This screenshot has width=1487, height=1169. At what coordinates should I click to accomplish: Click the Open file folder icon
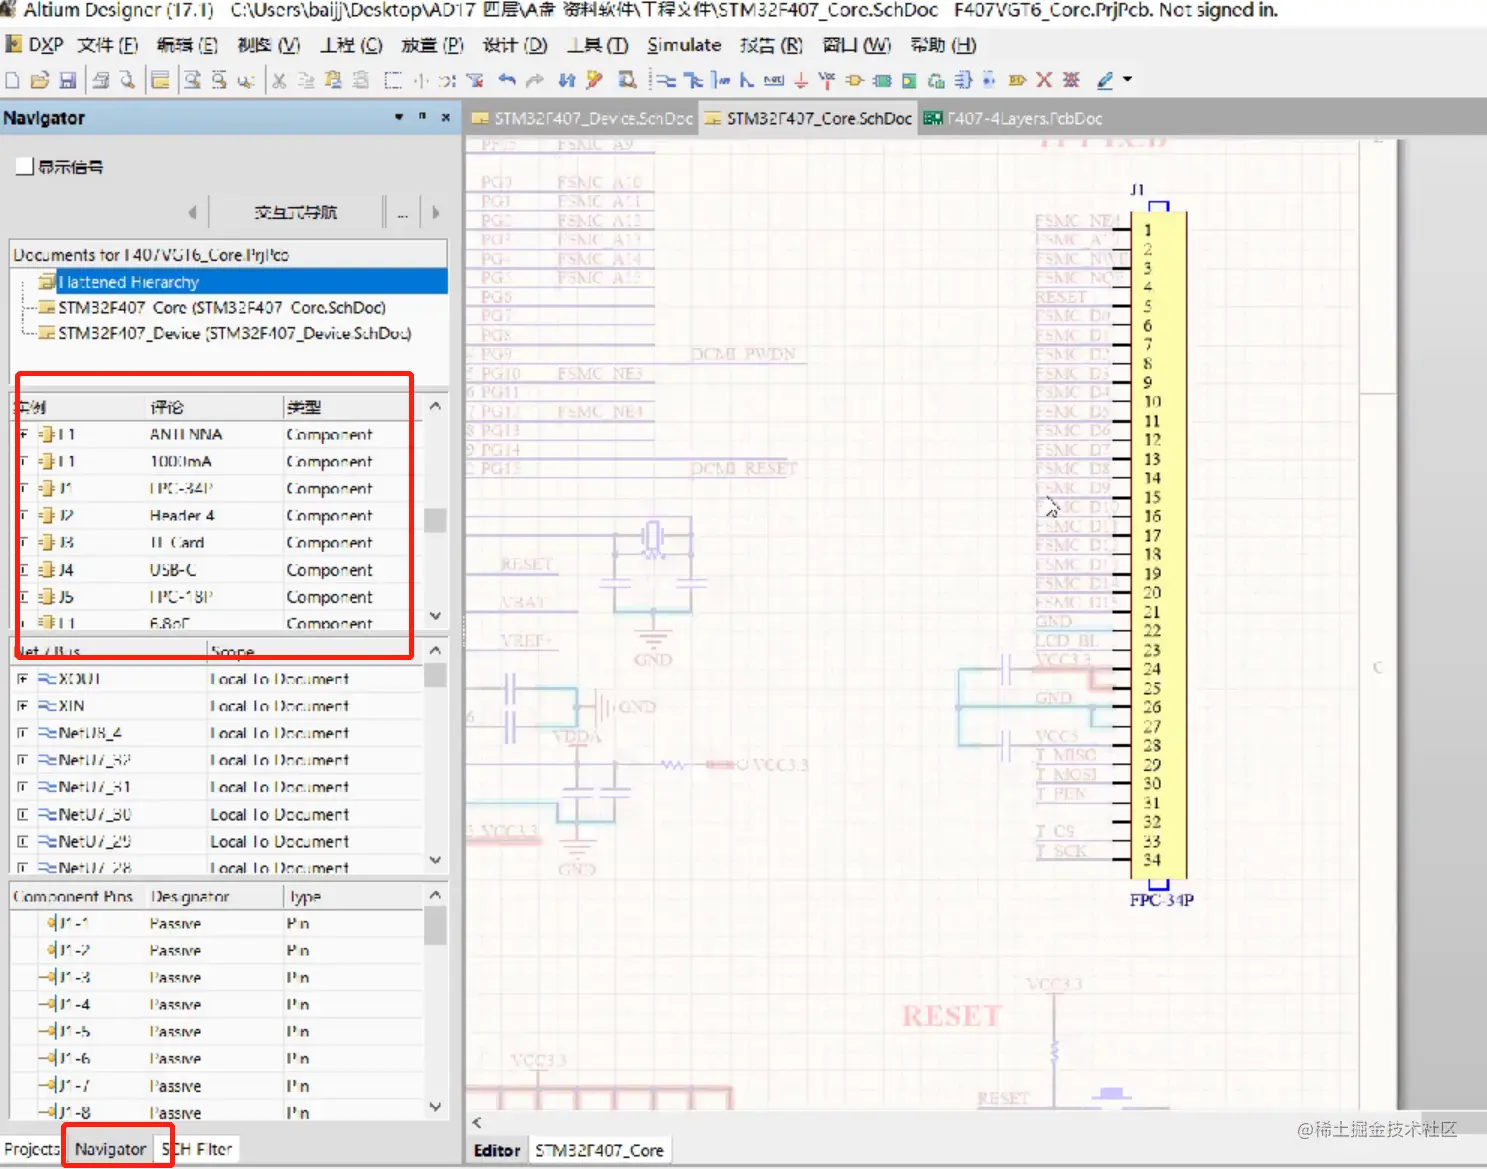point(40,81)
